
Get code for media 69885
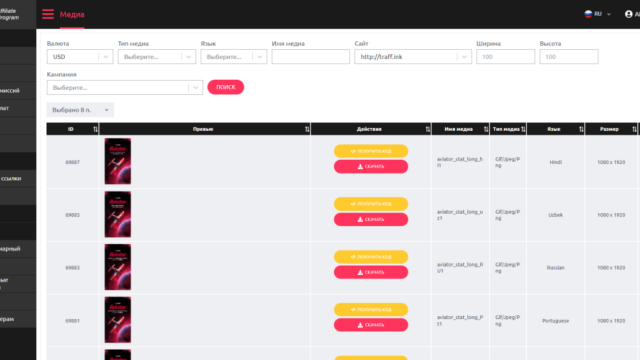tap(371, 204)
